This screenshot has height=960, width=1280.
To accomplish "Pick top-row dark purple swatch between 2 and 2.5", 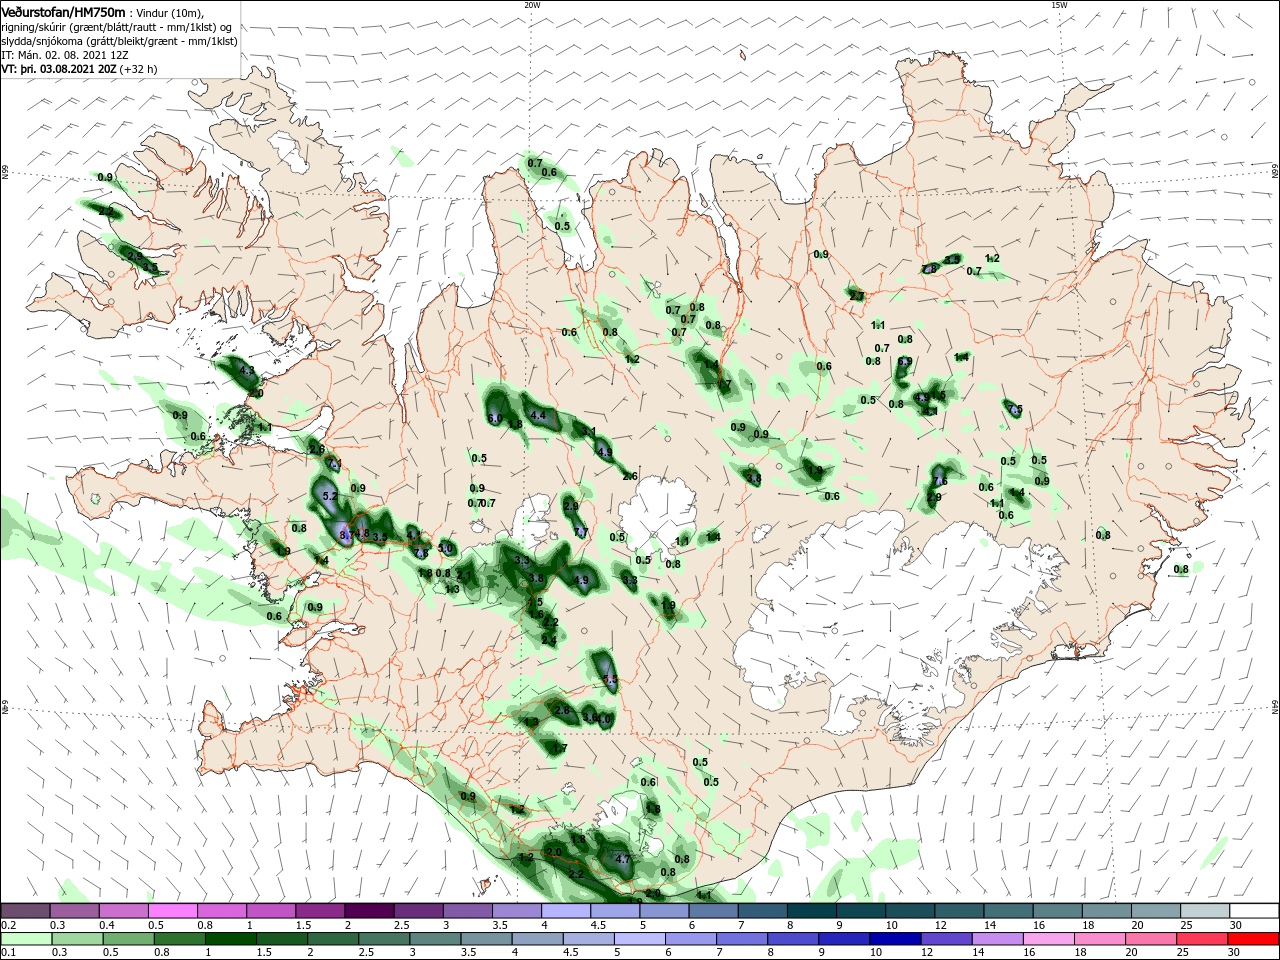I will (x=370, y=911).
